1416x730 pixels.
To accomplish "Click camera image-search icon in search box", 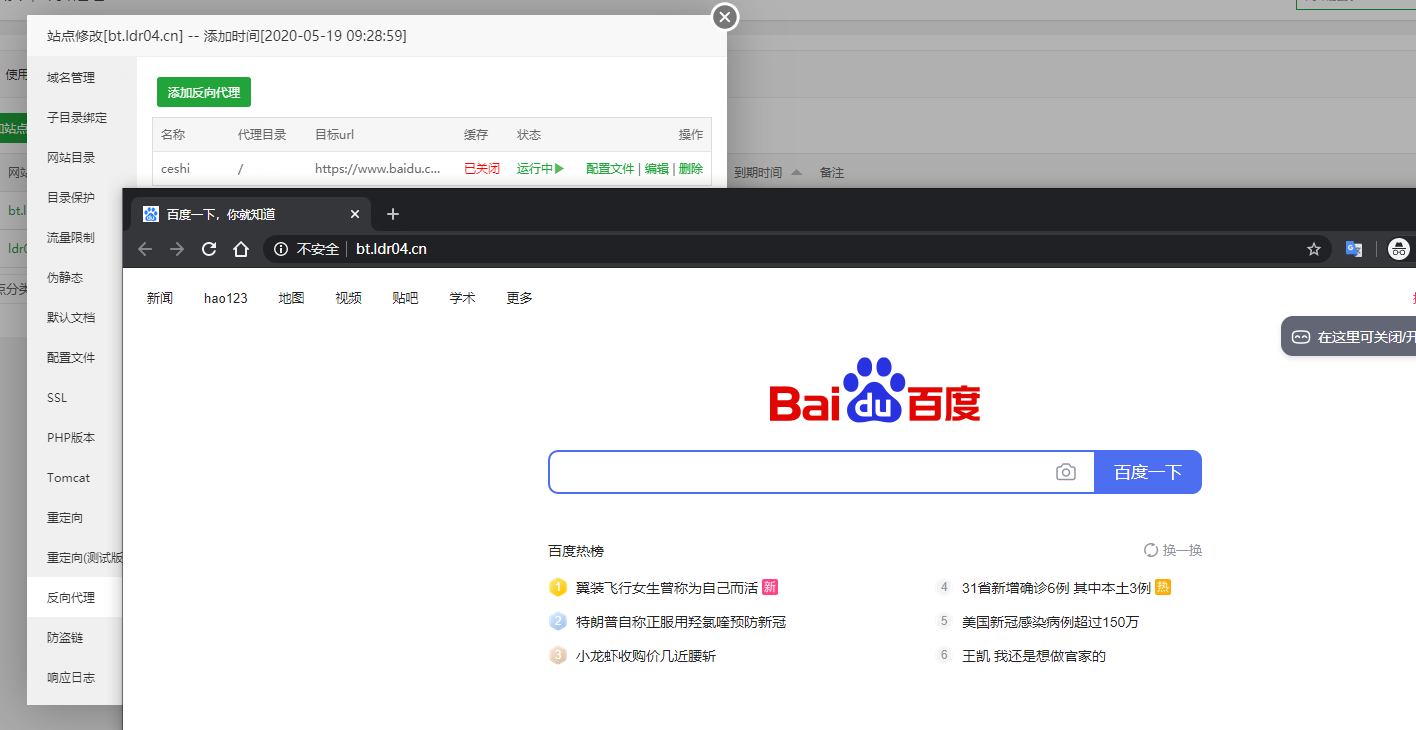I will [1066, 472].
